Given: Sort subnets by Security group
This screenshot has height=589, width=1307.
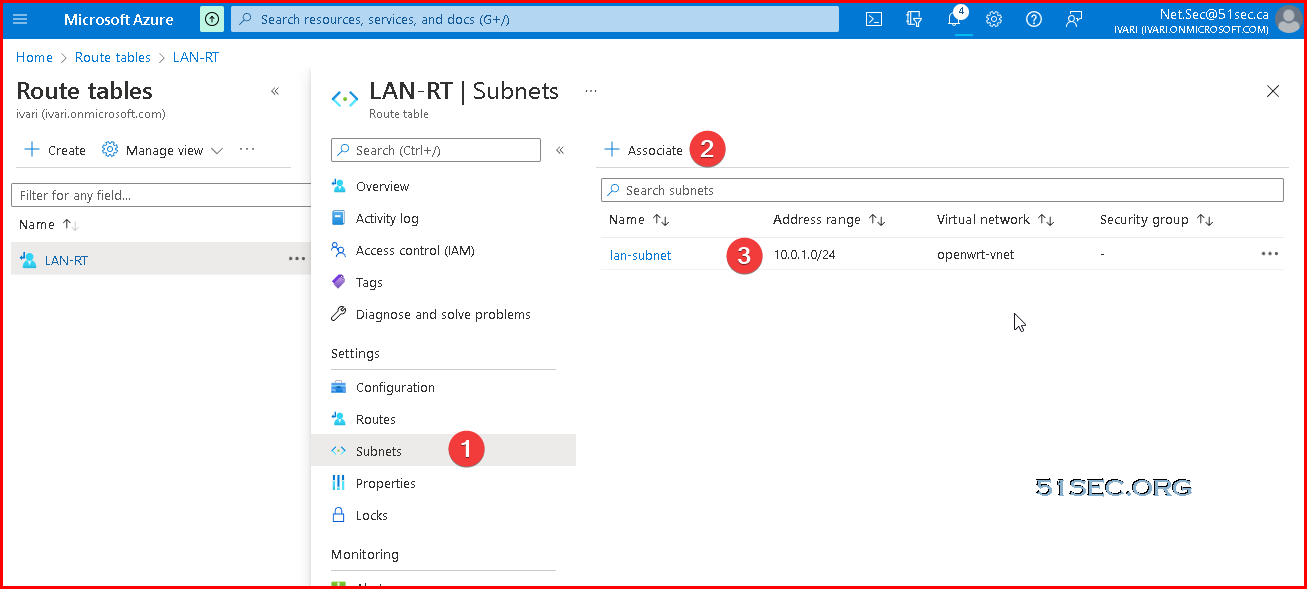Looking at the screenshot, I should pos(1156,220).
